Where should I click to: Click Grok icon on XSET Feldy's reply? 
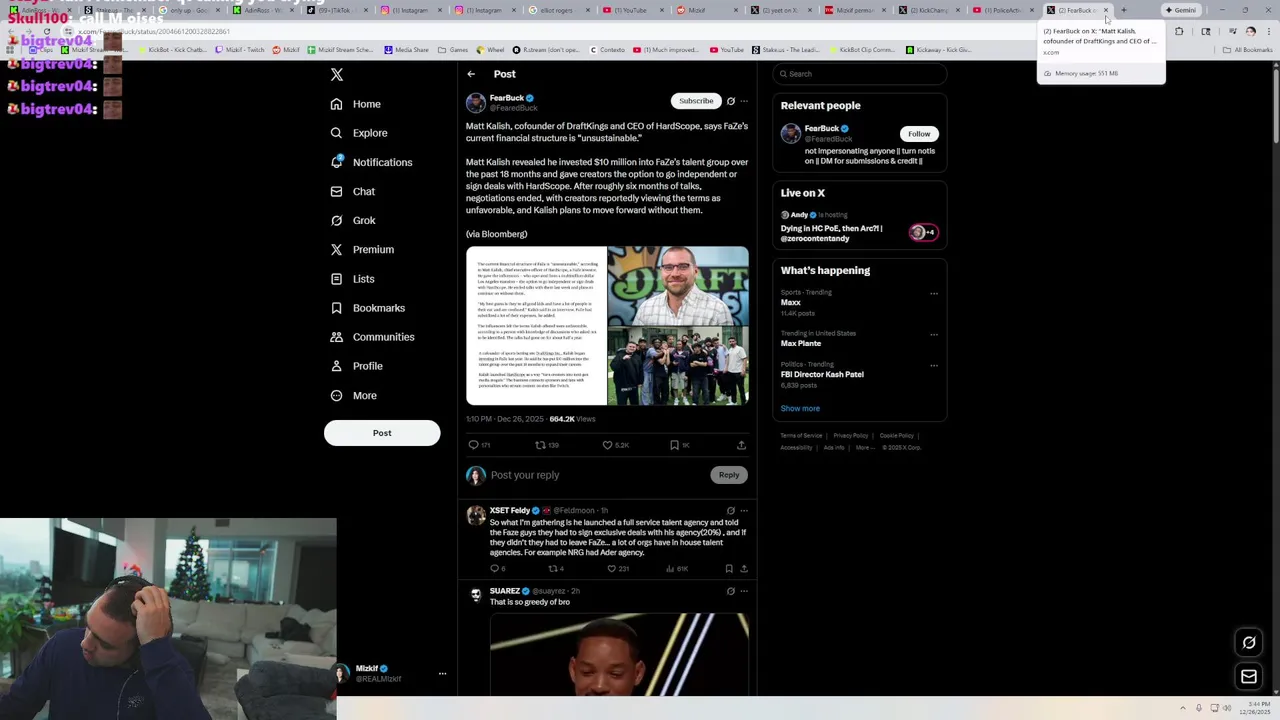(x=731, y=511)
